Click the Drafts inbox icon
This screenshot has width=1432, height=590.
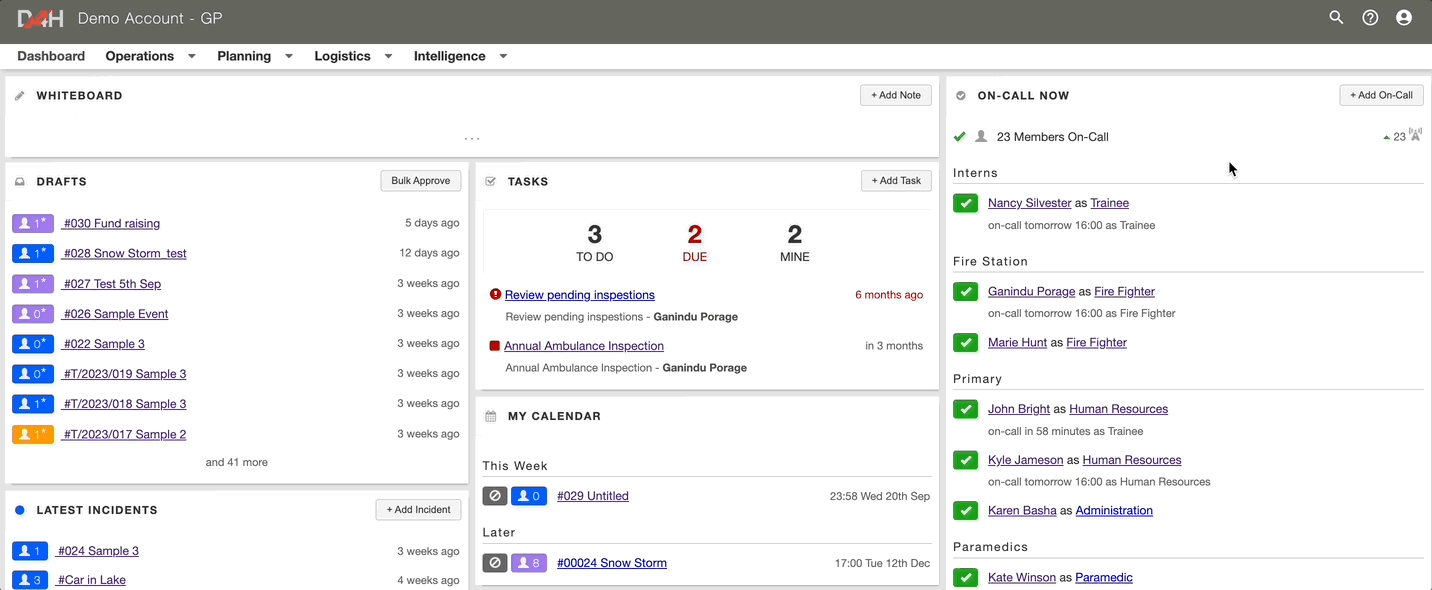click(20, 182)
